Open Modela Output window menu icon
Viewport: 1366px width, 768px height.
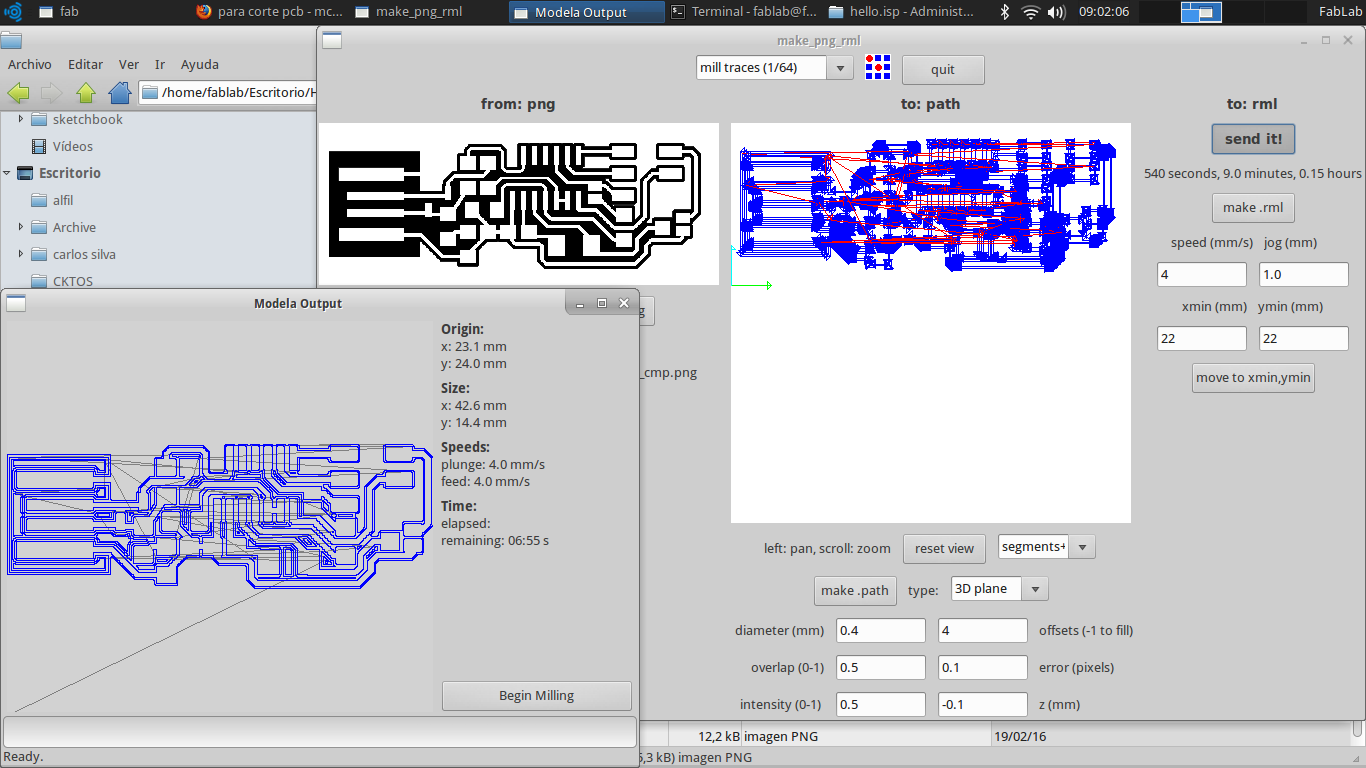[15, 303]
